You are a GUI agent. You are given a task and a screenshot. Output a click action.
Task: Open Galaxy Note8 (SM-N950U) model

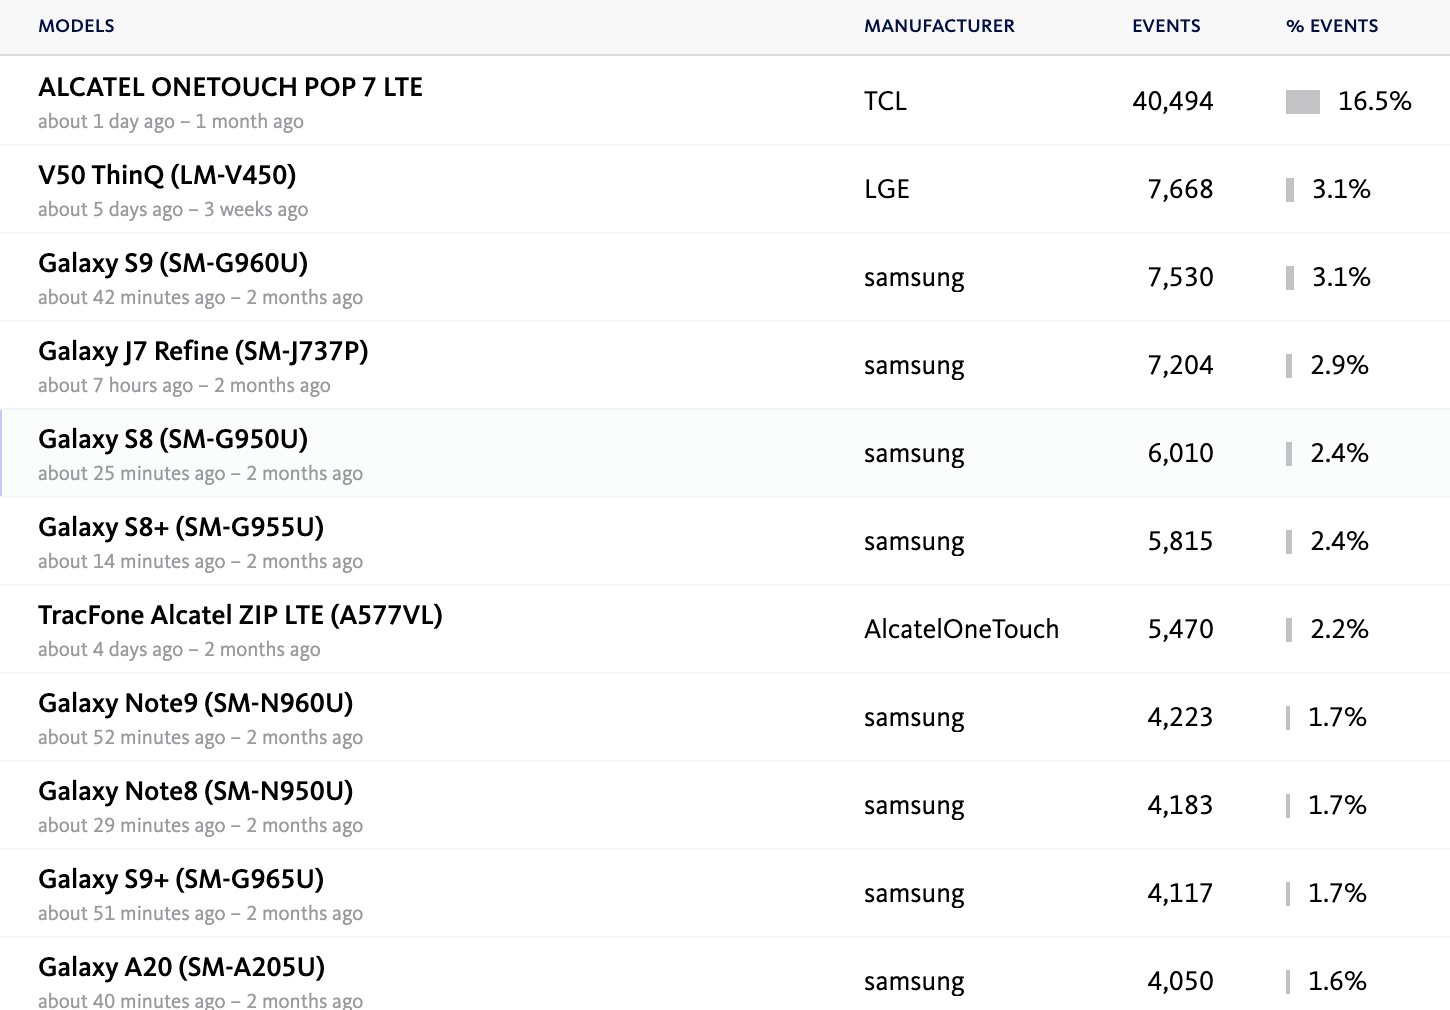pyautogui.click(x=196, y=791)
